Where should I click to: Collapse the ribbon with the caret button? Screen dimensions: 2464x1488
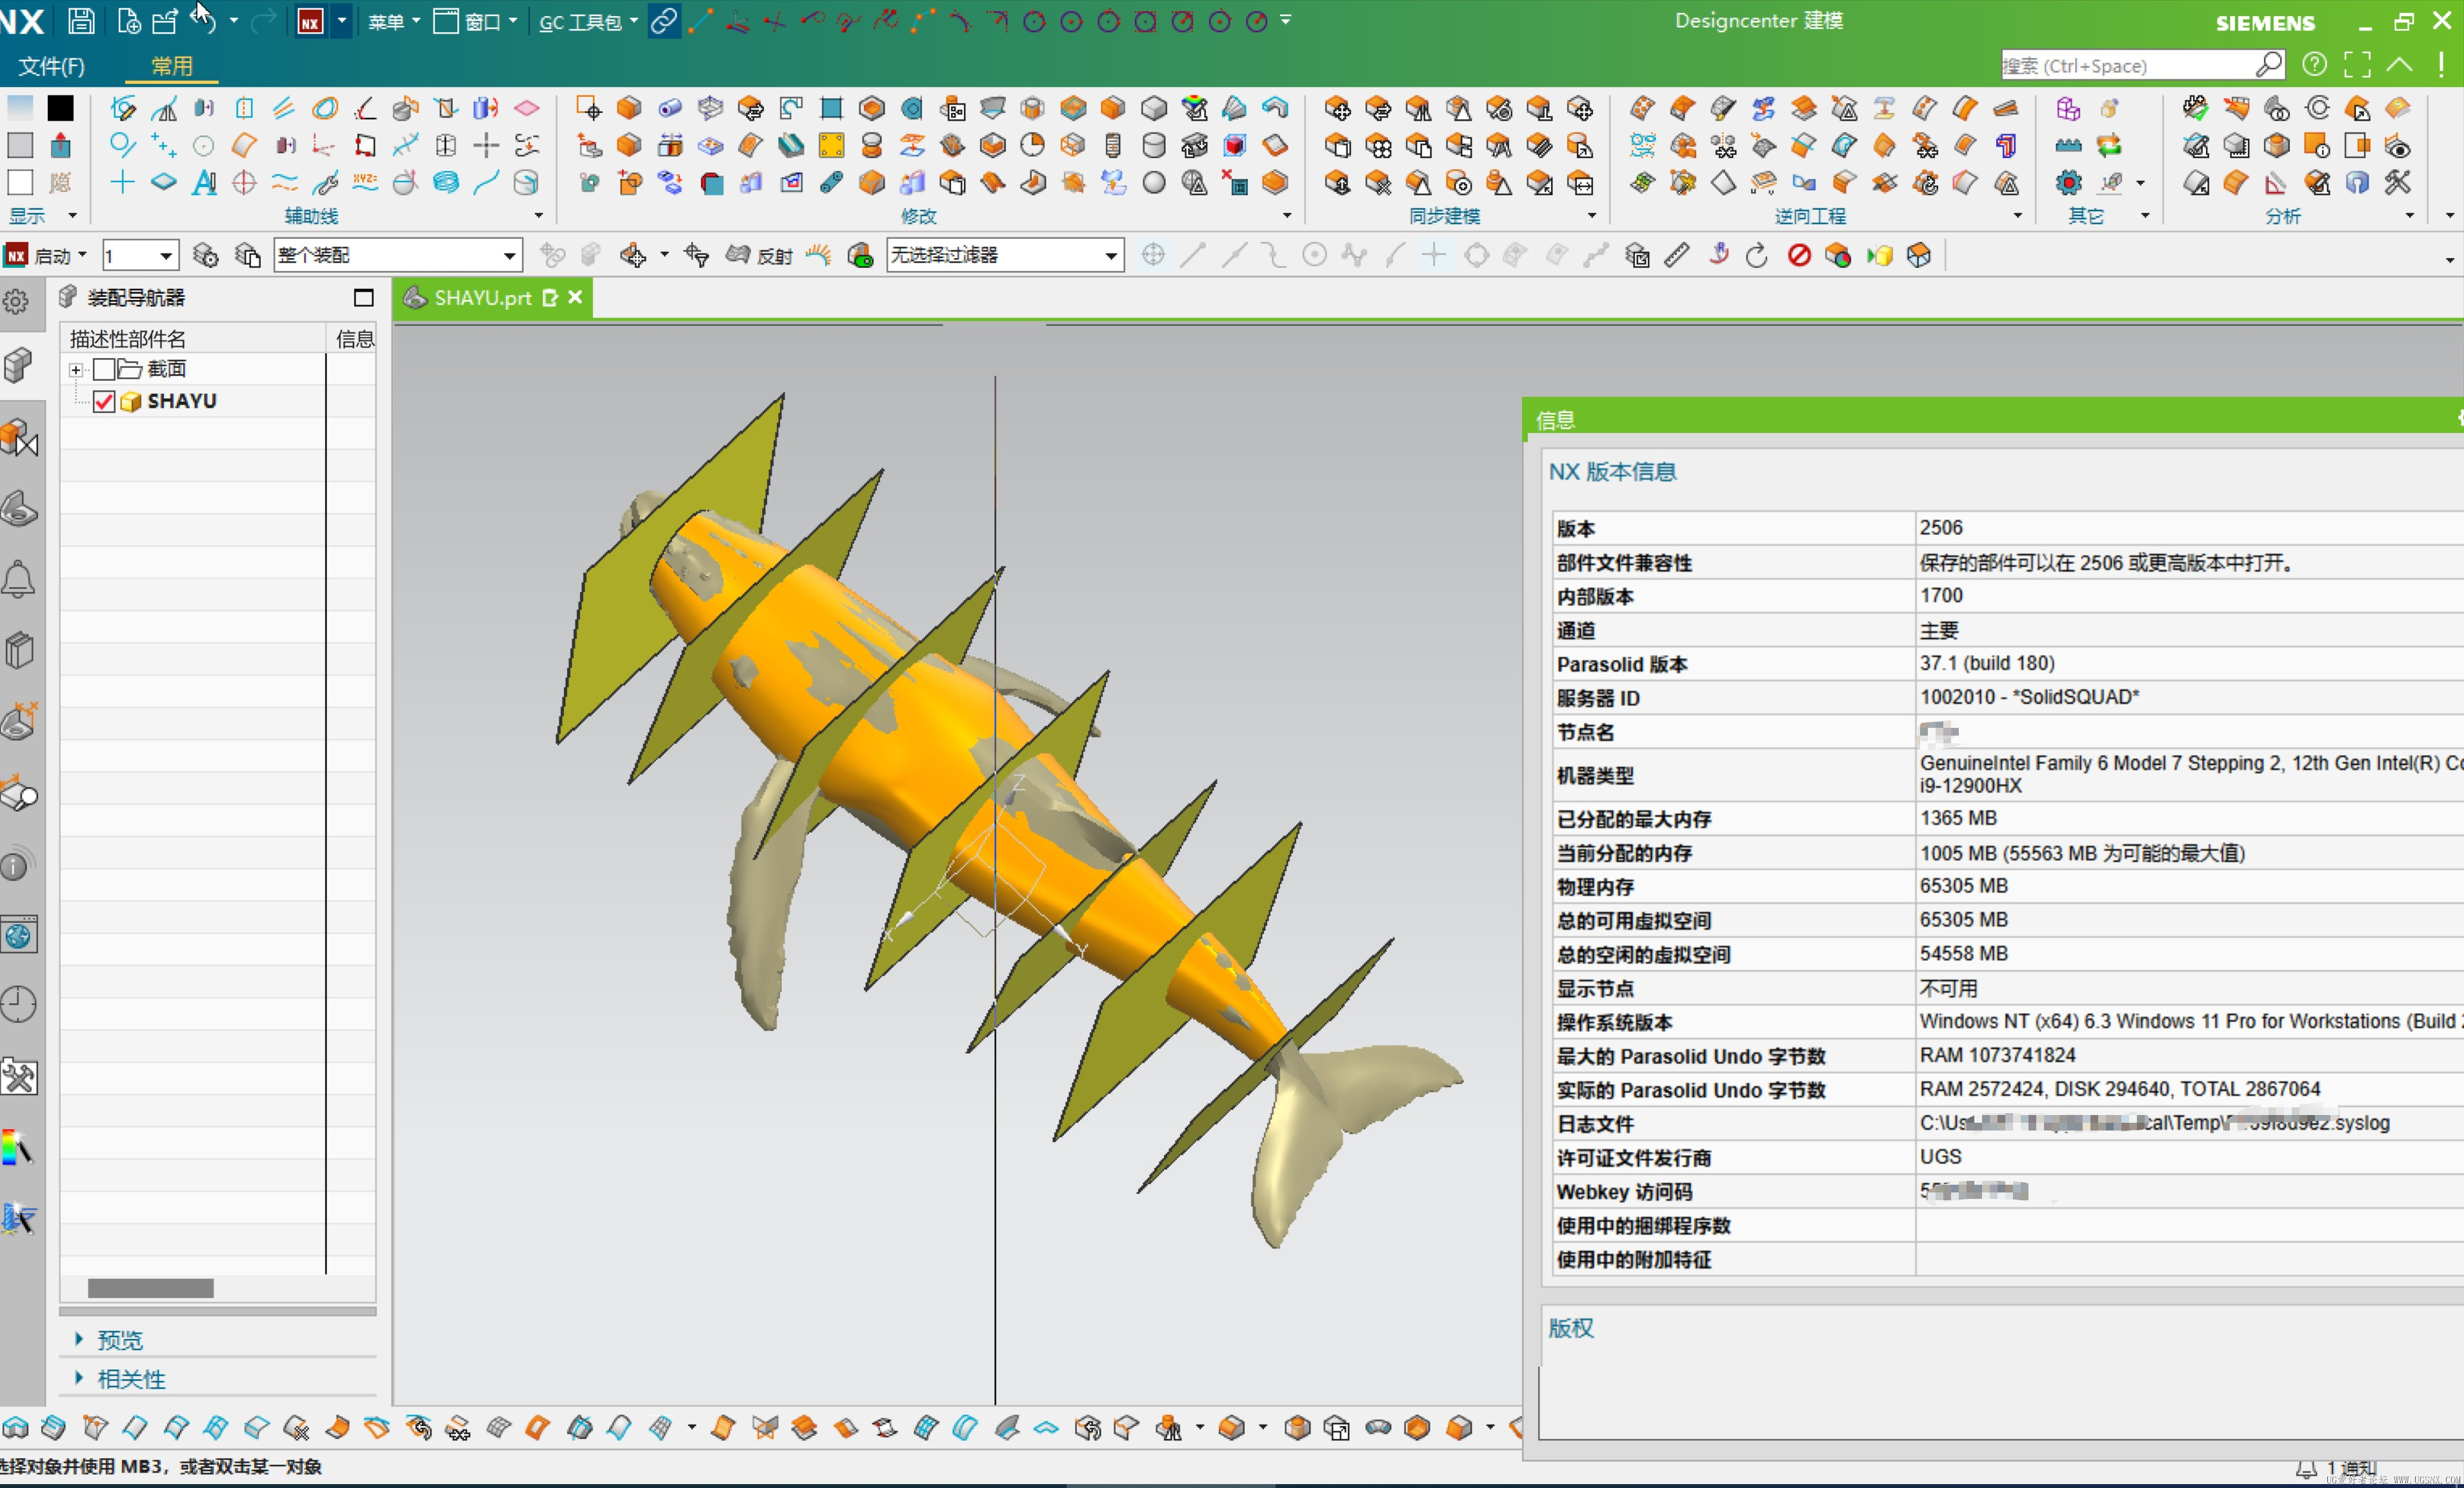pyautogui.click(x=2400, y=65)
